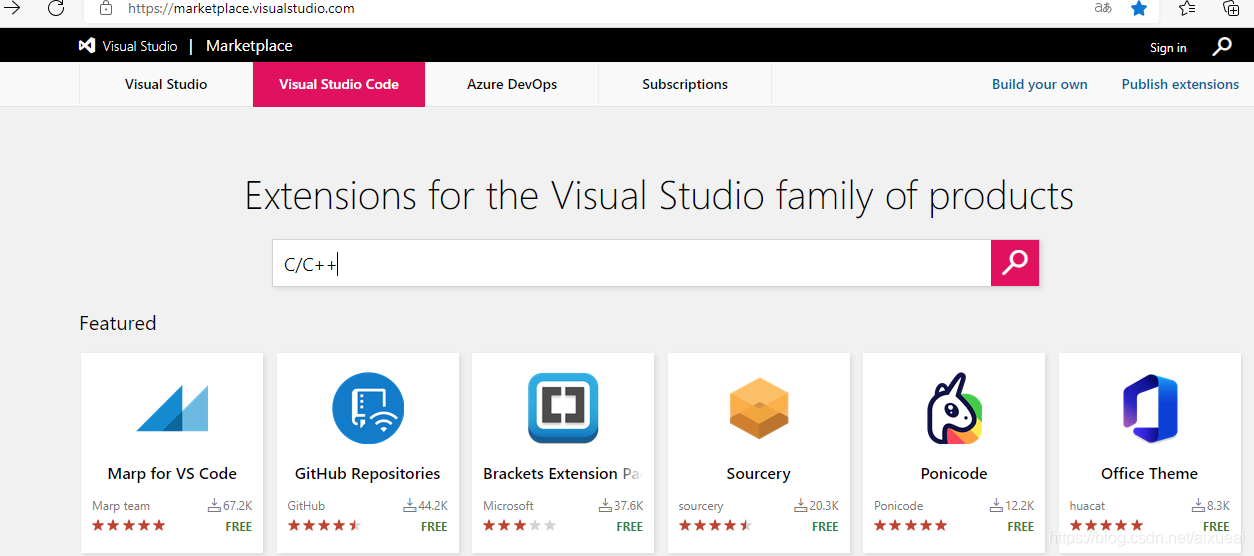Open the browser collections icon

[1231, 8]
